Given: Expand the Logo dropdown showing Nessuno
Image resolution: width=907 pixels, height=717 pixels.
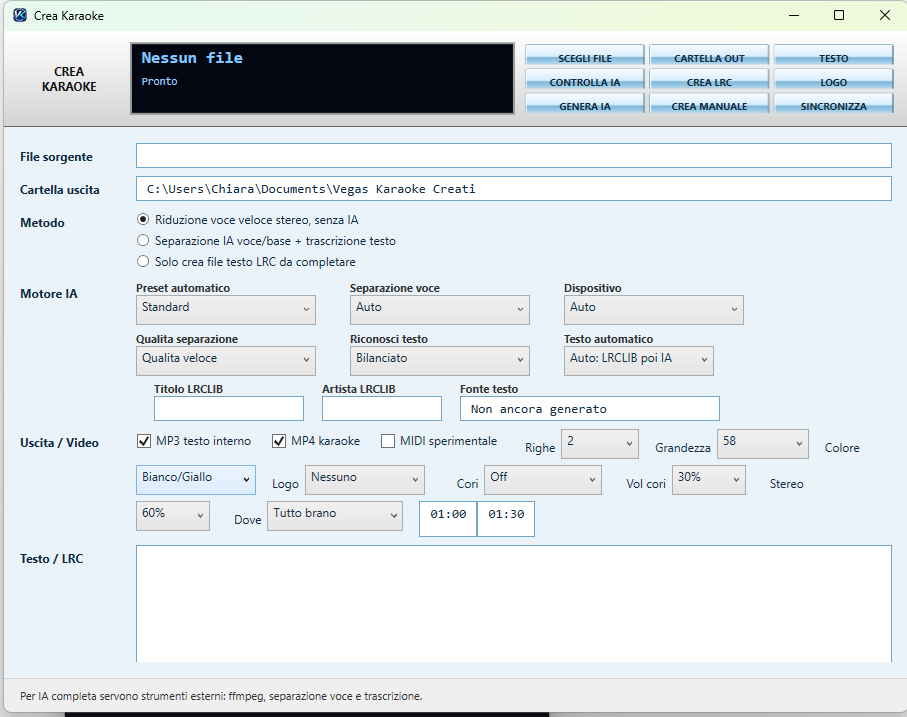Looking at the screenshot, I should pyautogui.click(x=364, y=480).
